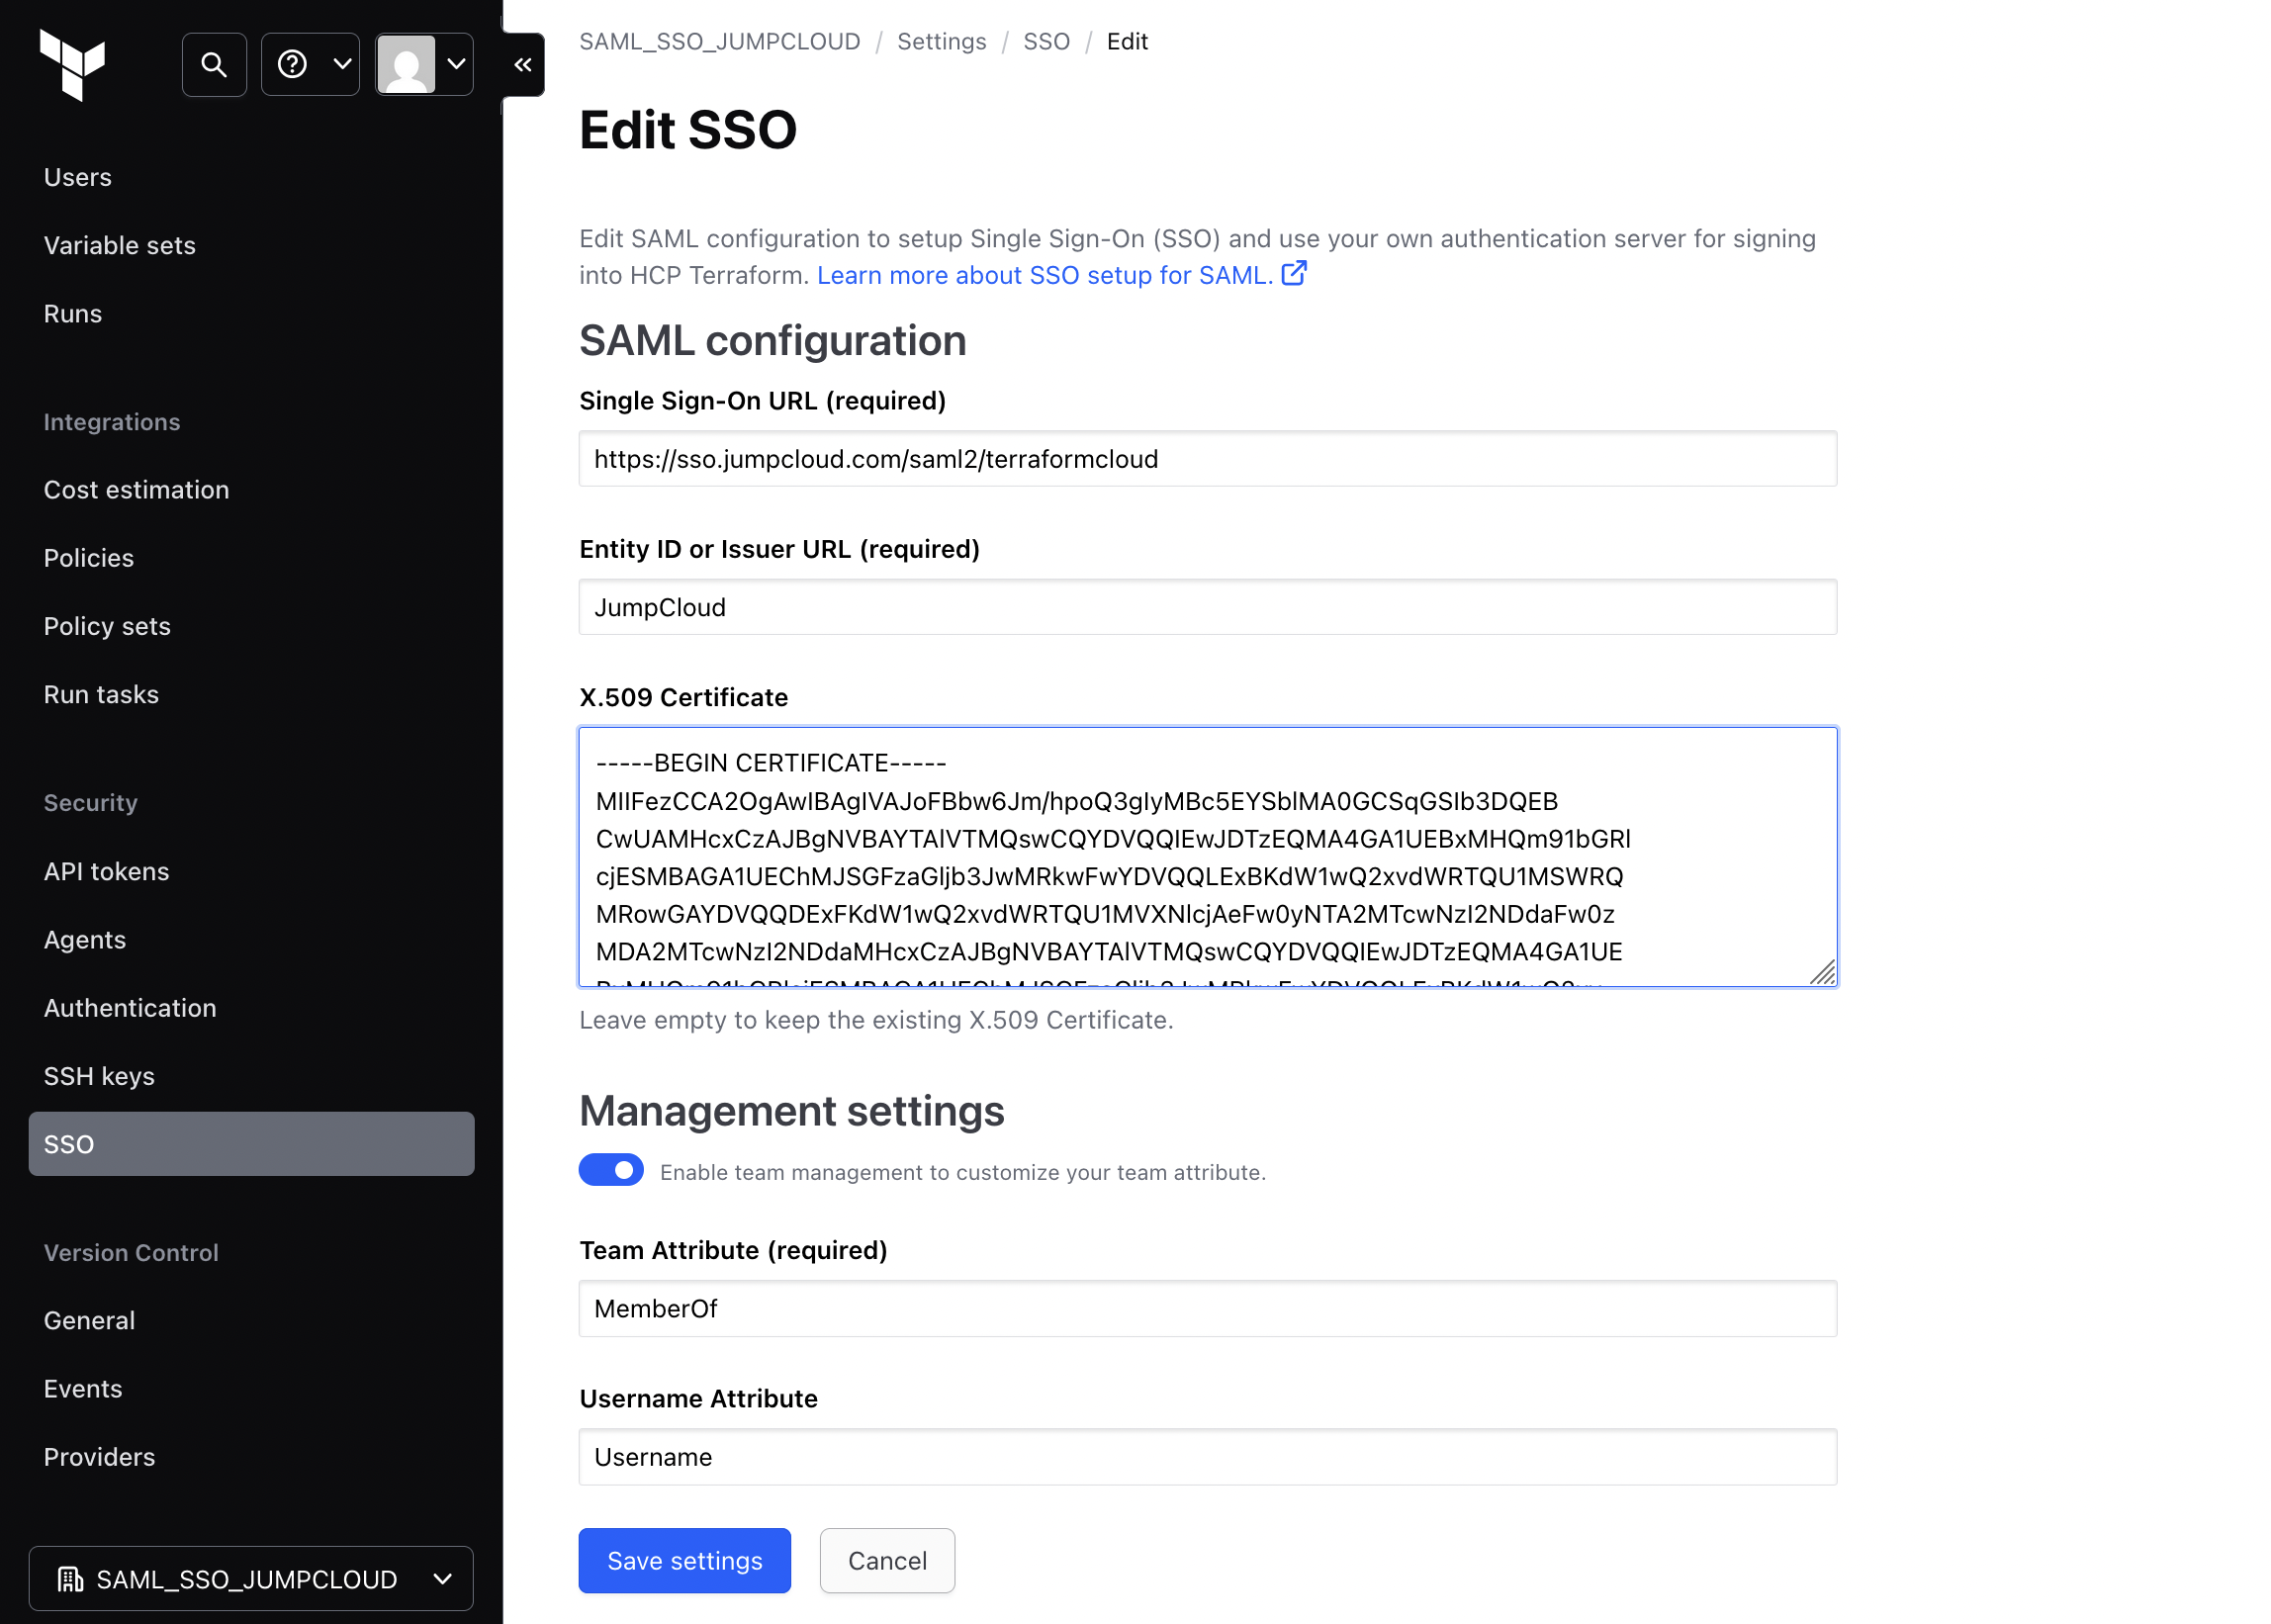The height and width of the screenshot is (1624, 2271).
Task: Click external link icon after SAML link
Action: click(1294, 274)
